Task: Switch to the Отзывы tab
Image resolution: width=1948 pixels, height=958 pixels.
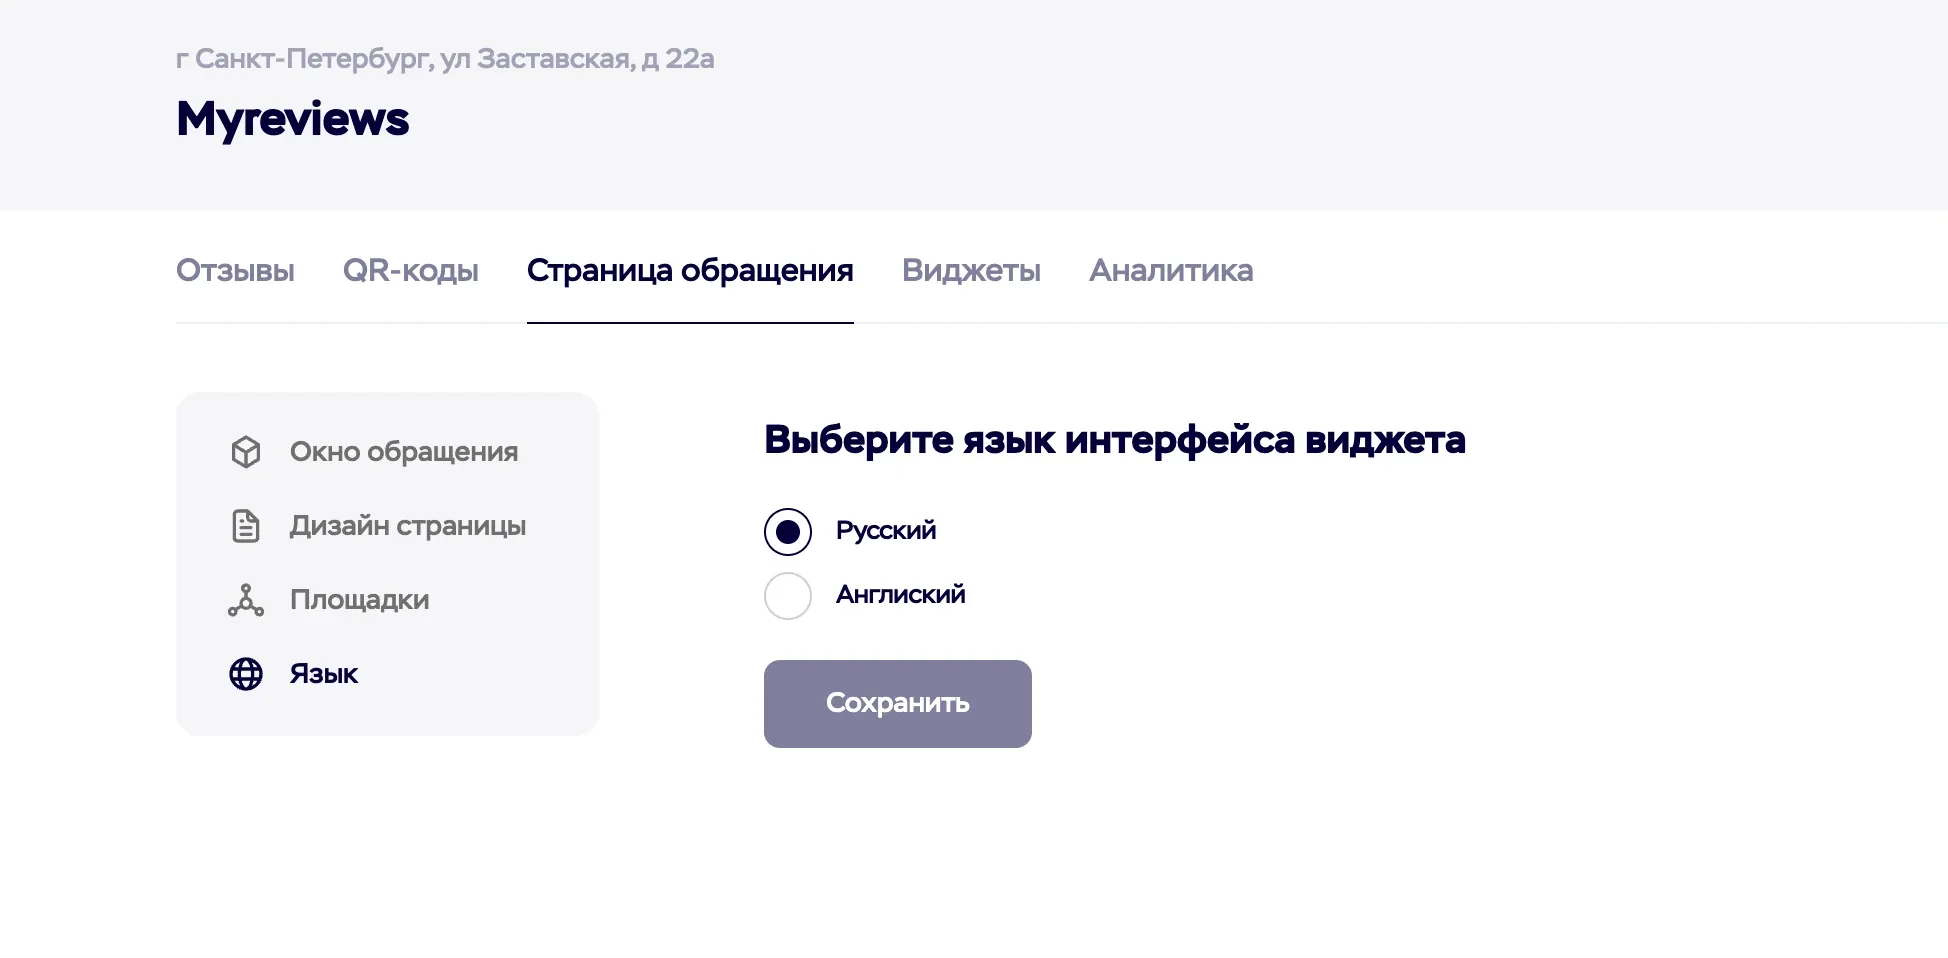Action: pyautogui.click(x=235, y=271)
